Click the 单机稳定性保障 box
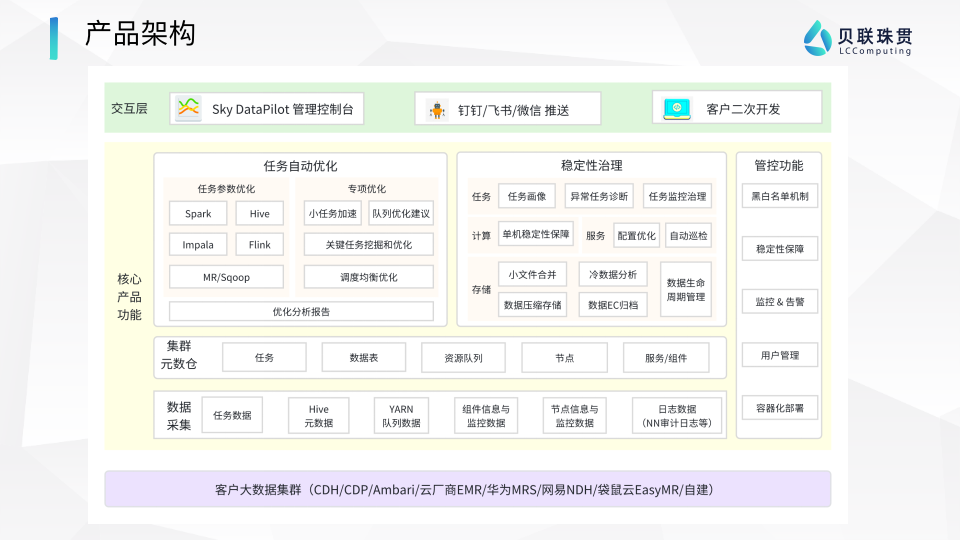Screen dimensions: 960x540 pos(536,234)
